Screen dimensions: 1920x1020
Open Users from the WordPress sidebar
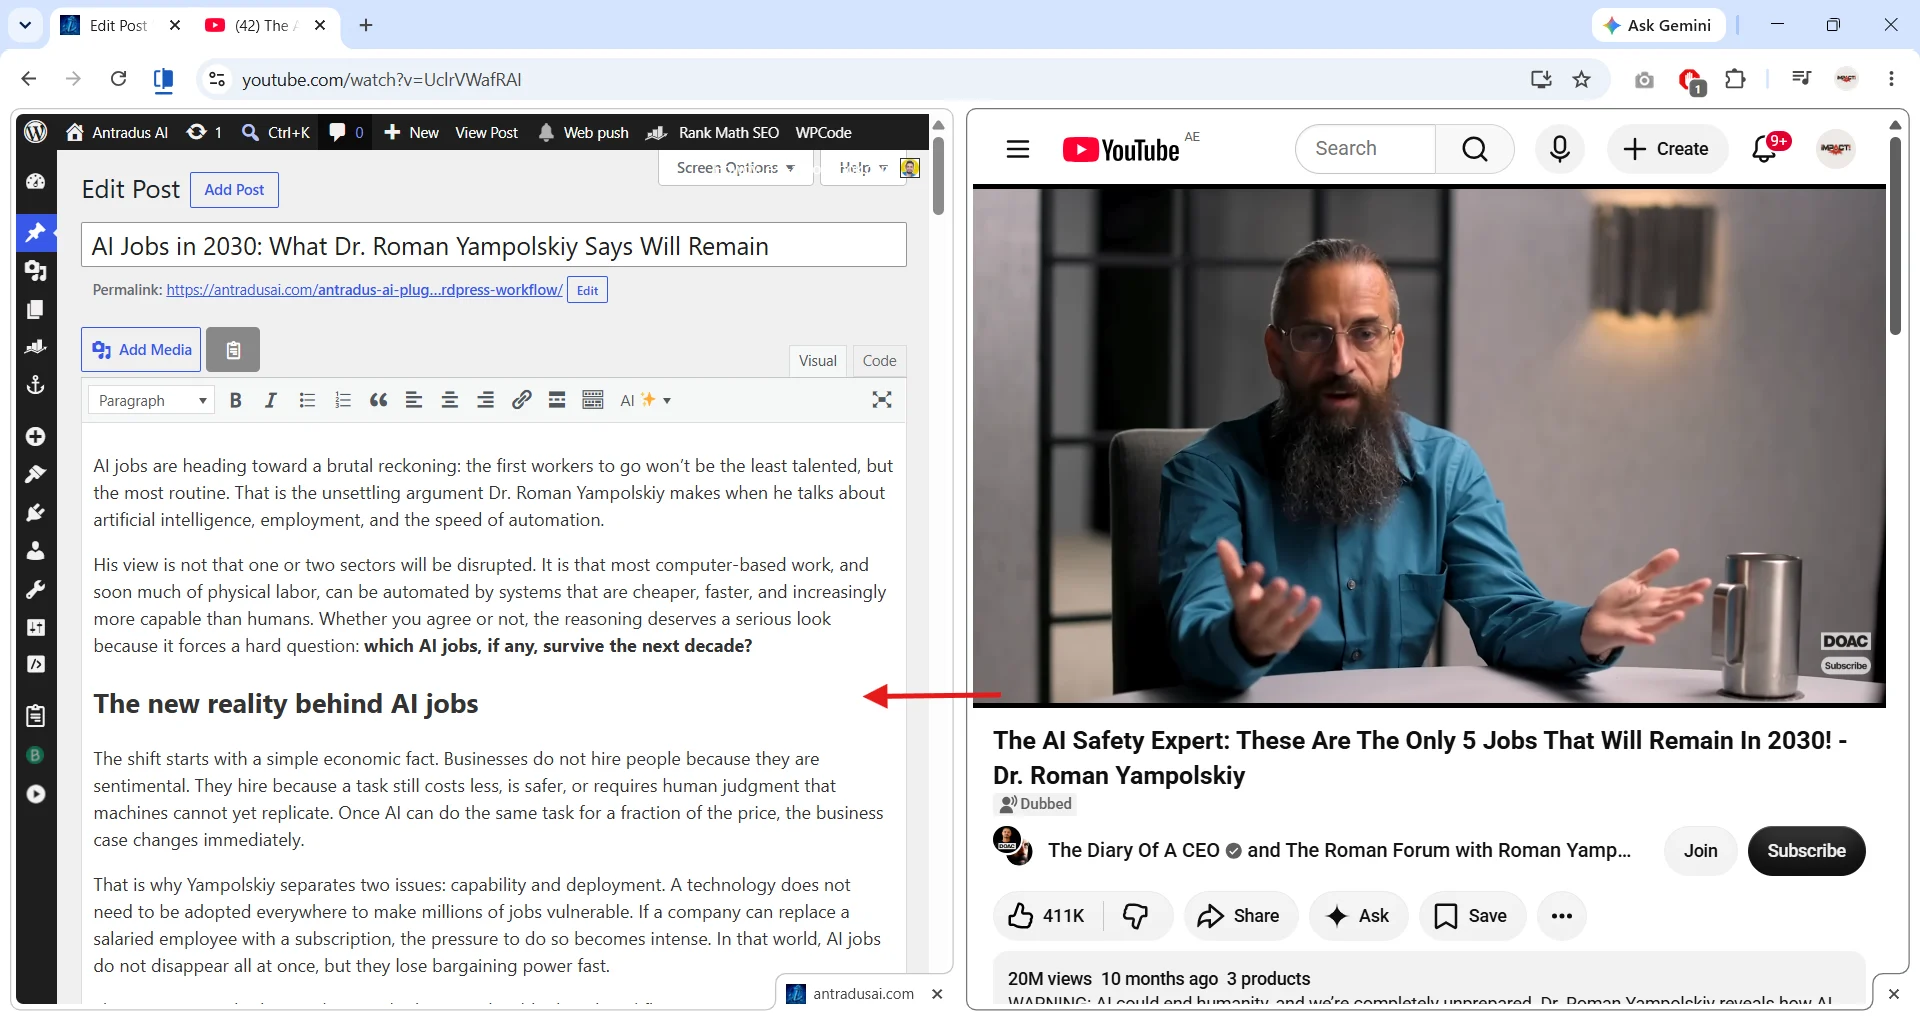tap(36, 550)
